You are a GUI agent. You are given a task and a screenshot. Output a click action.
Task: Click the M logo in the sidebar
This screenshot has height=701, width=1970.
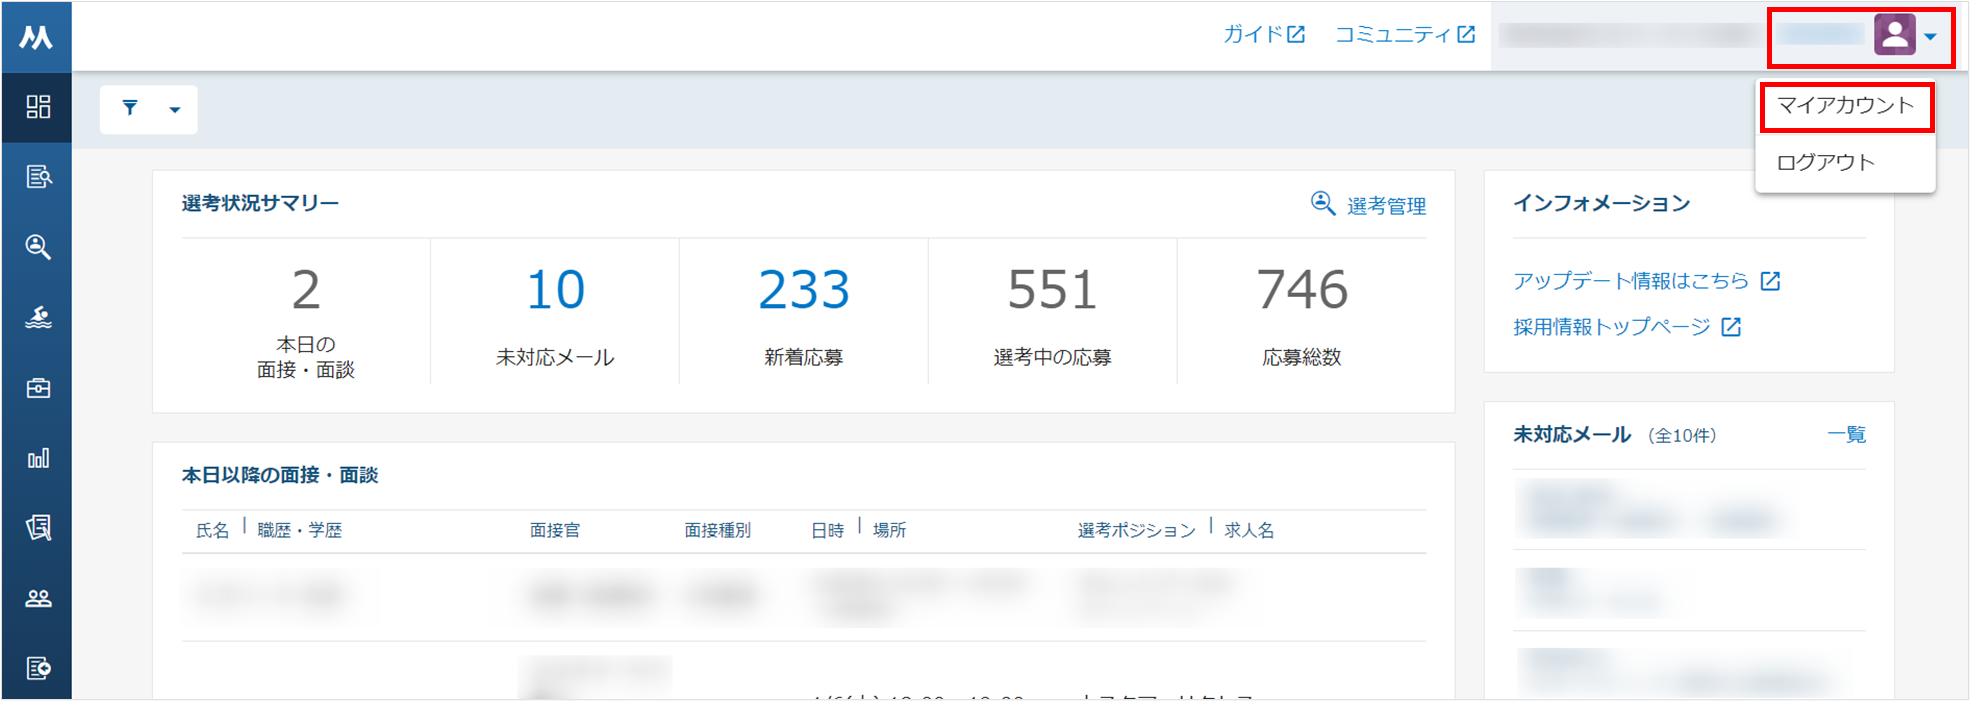[36, 37]
